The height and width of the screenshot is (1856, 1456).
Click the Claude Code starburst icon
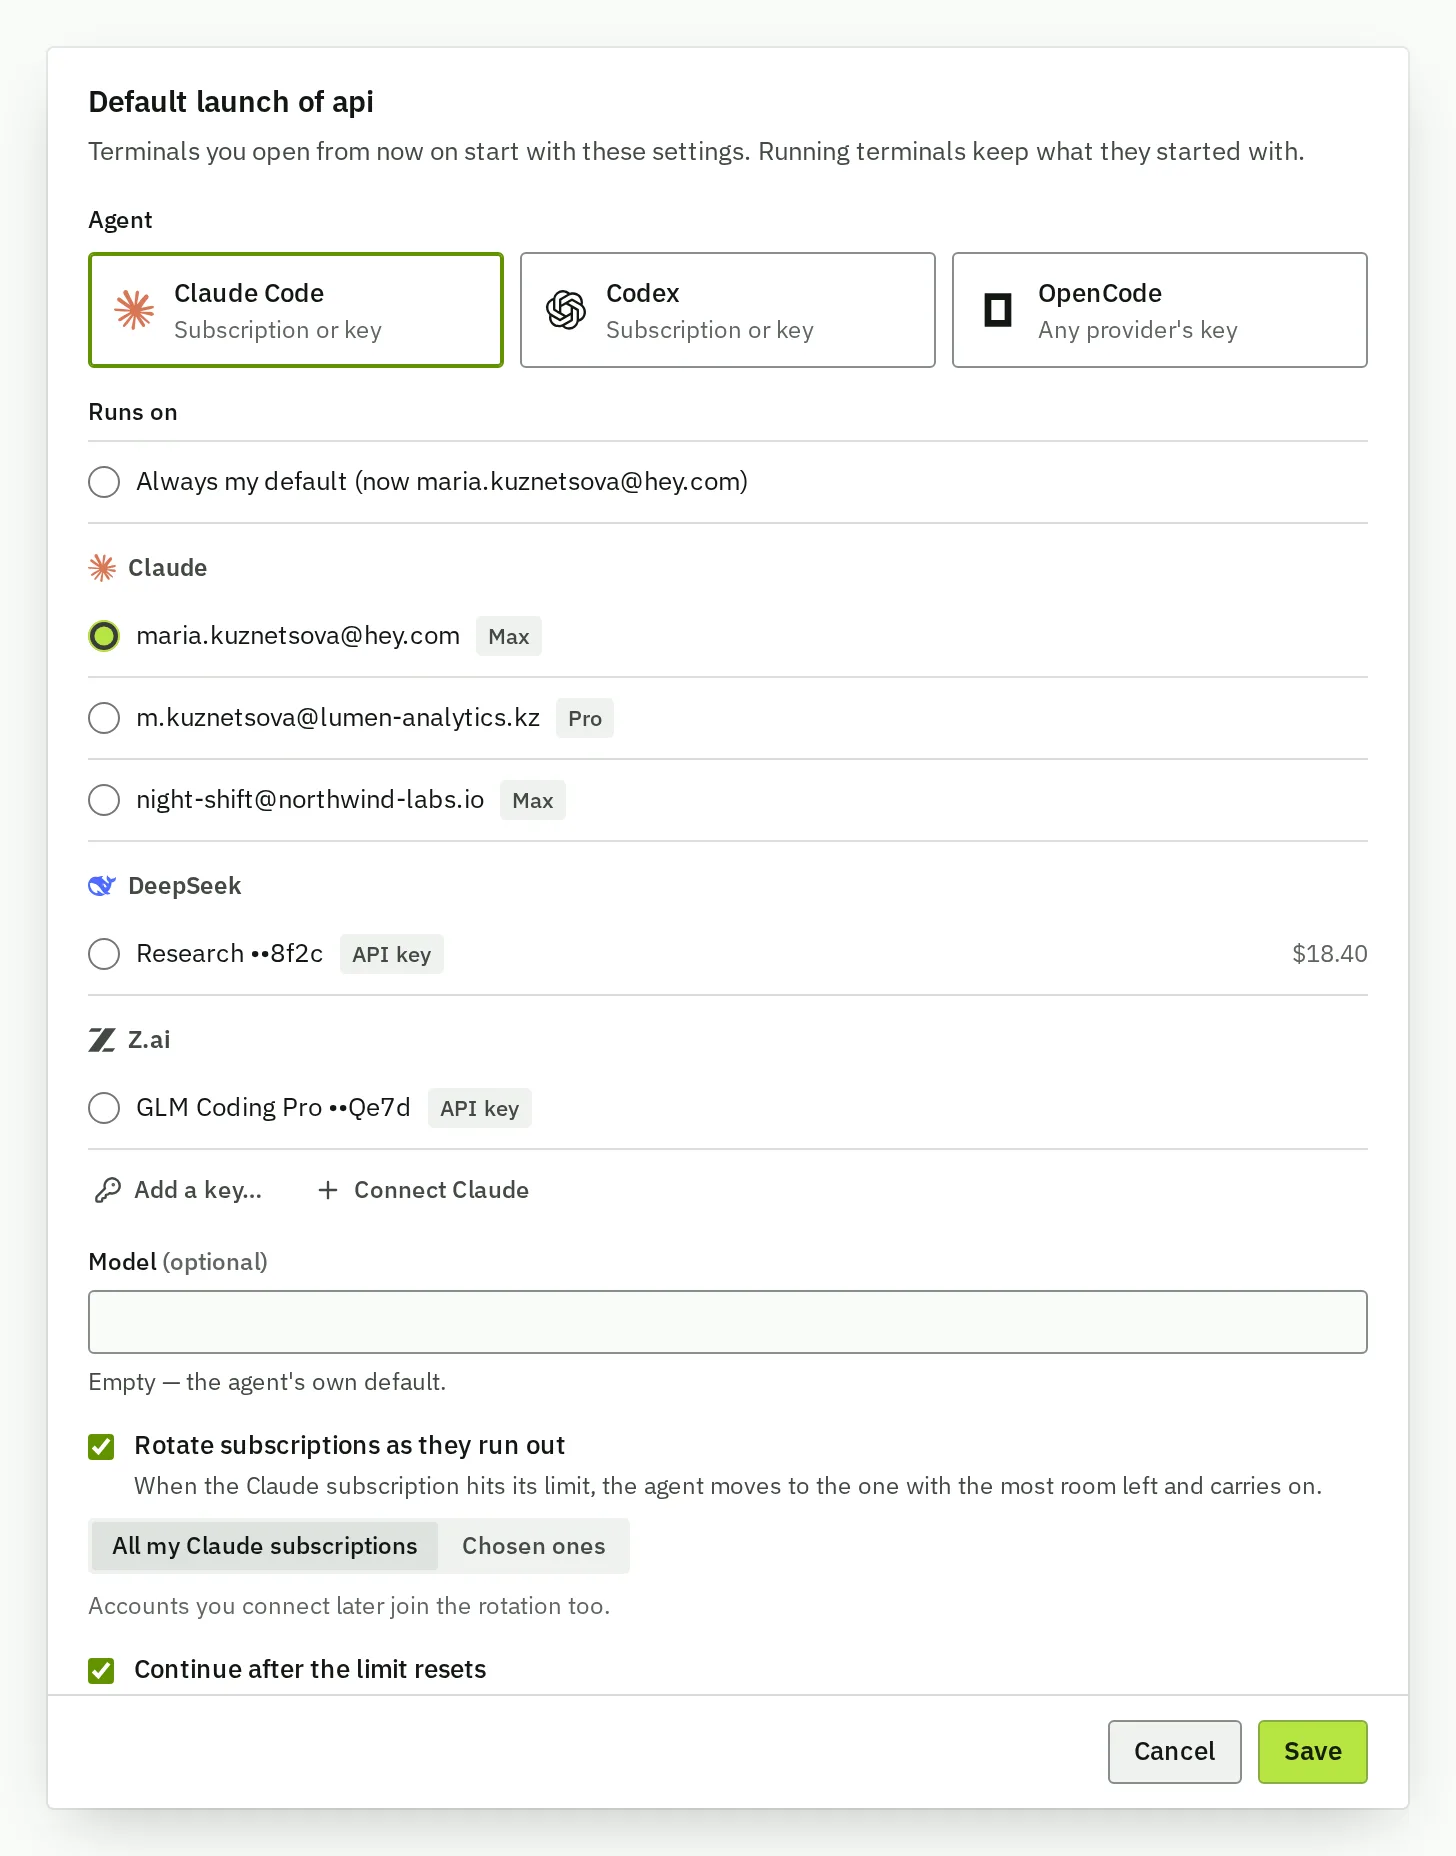tap(134, 310)
